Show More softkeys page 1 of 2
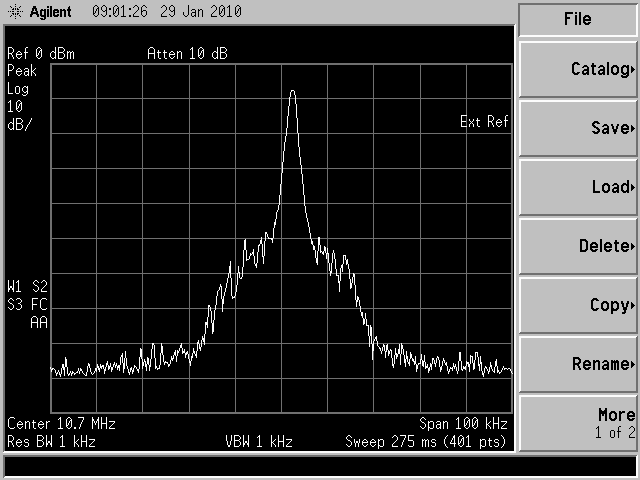 [578, 423]
